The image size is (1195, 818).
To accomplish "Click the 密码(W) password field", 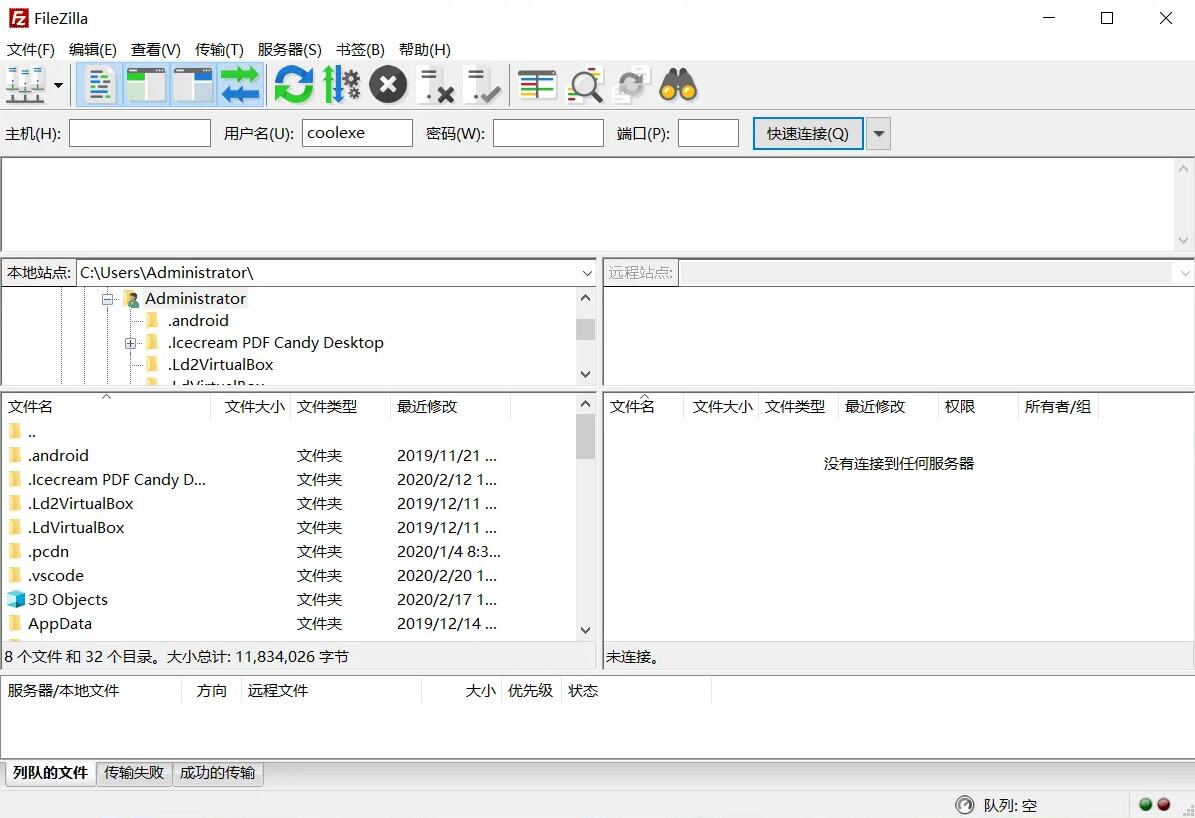I will tap(548, 133).
